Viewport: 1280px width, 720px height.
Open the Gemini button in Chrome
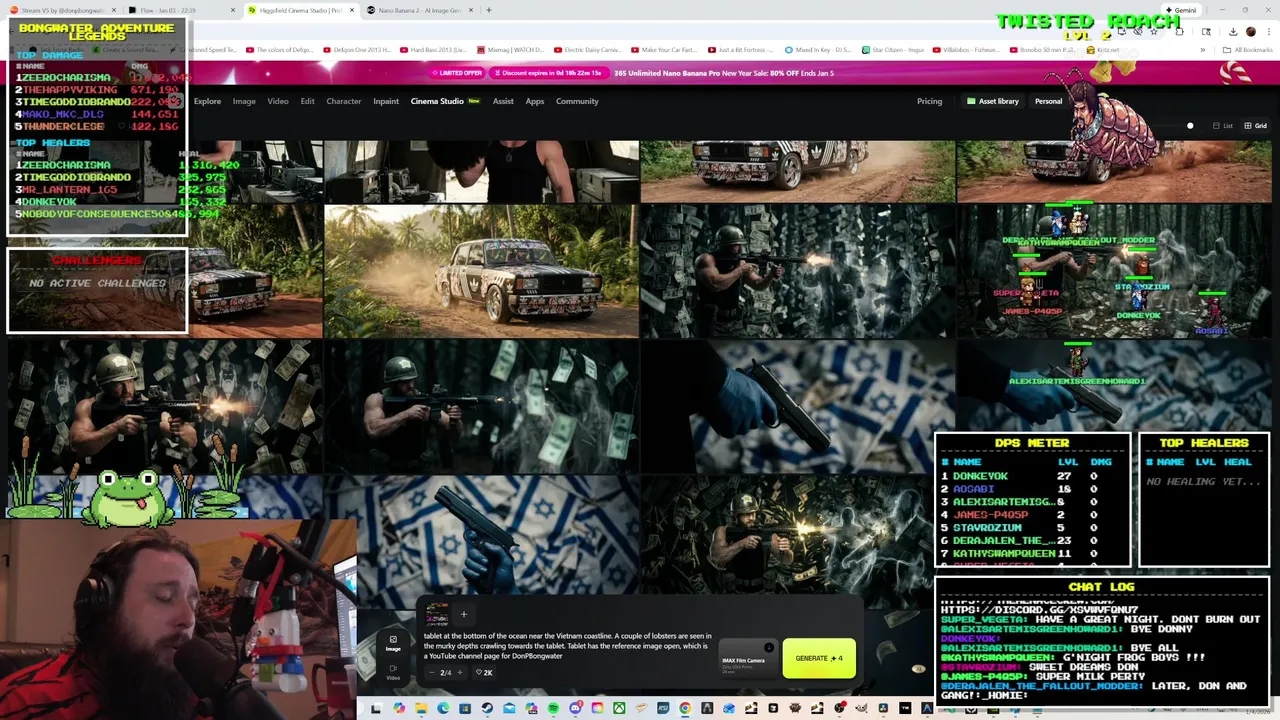click(x=1180, y=10)
